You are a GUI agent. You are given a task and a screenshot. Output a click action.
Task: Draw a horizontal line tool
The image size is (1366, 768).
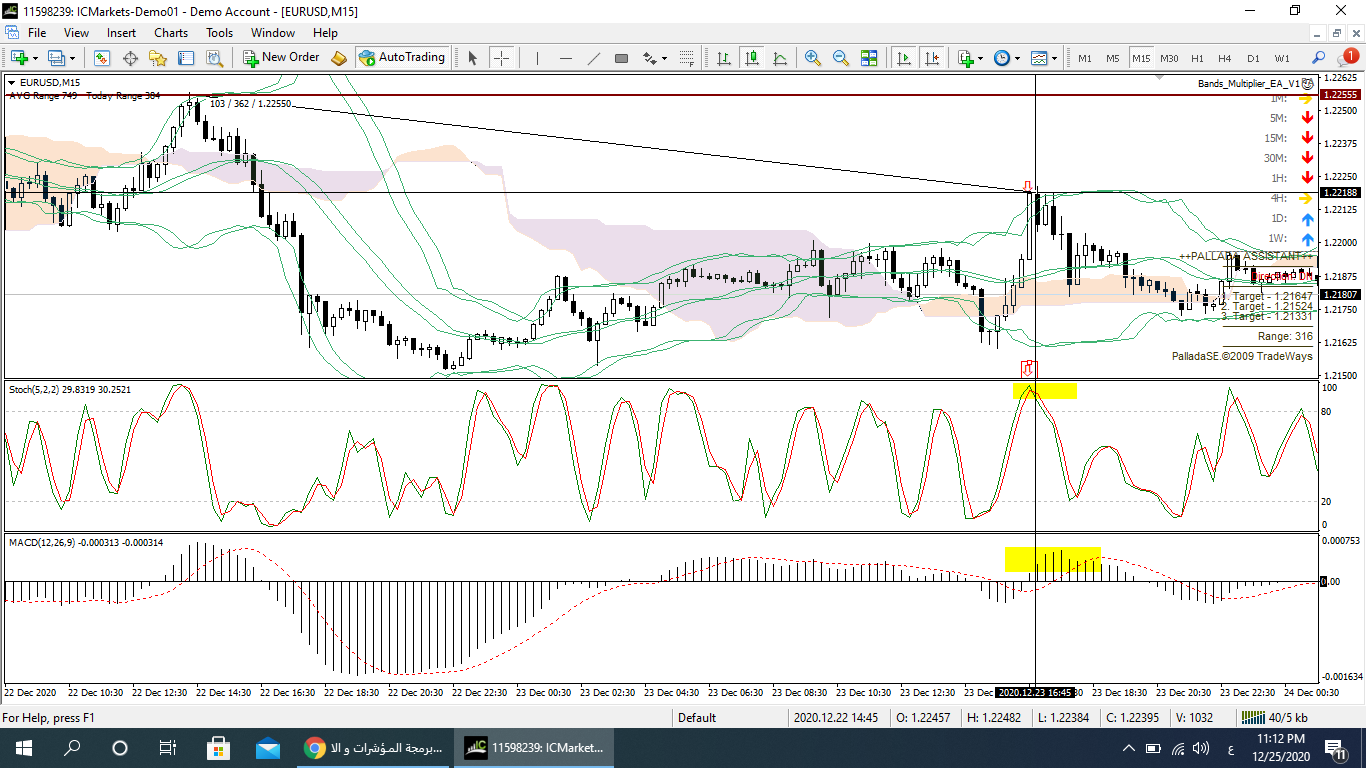(566, 58)
